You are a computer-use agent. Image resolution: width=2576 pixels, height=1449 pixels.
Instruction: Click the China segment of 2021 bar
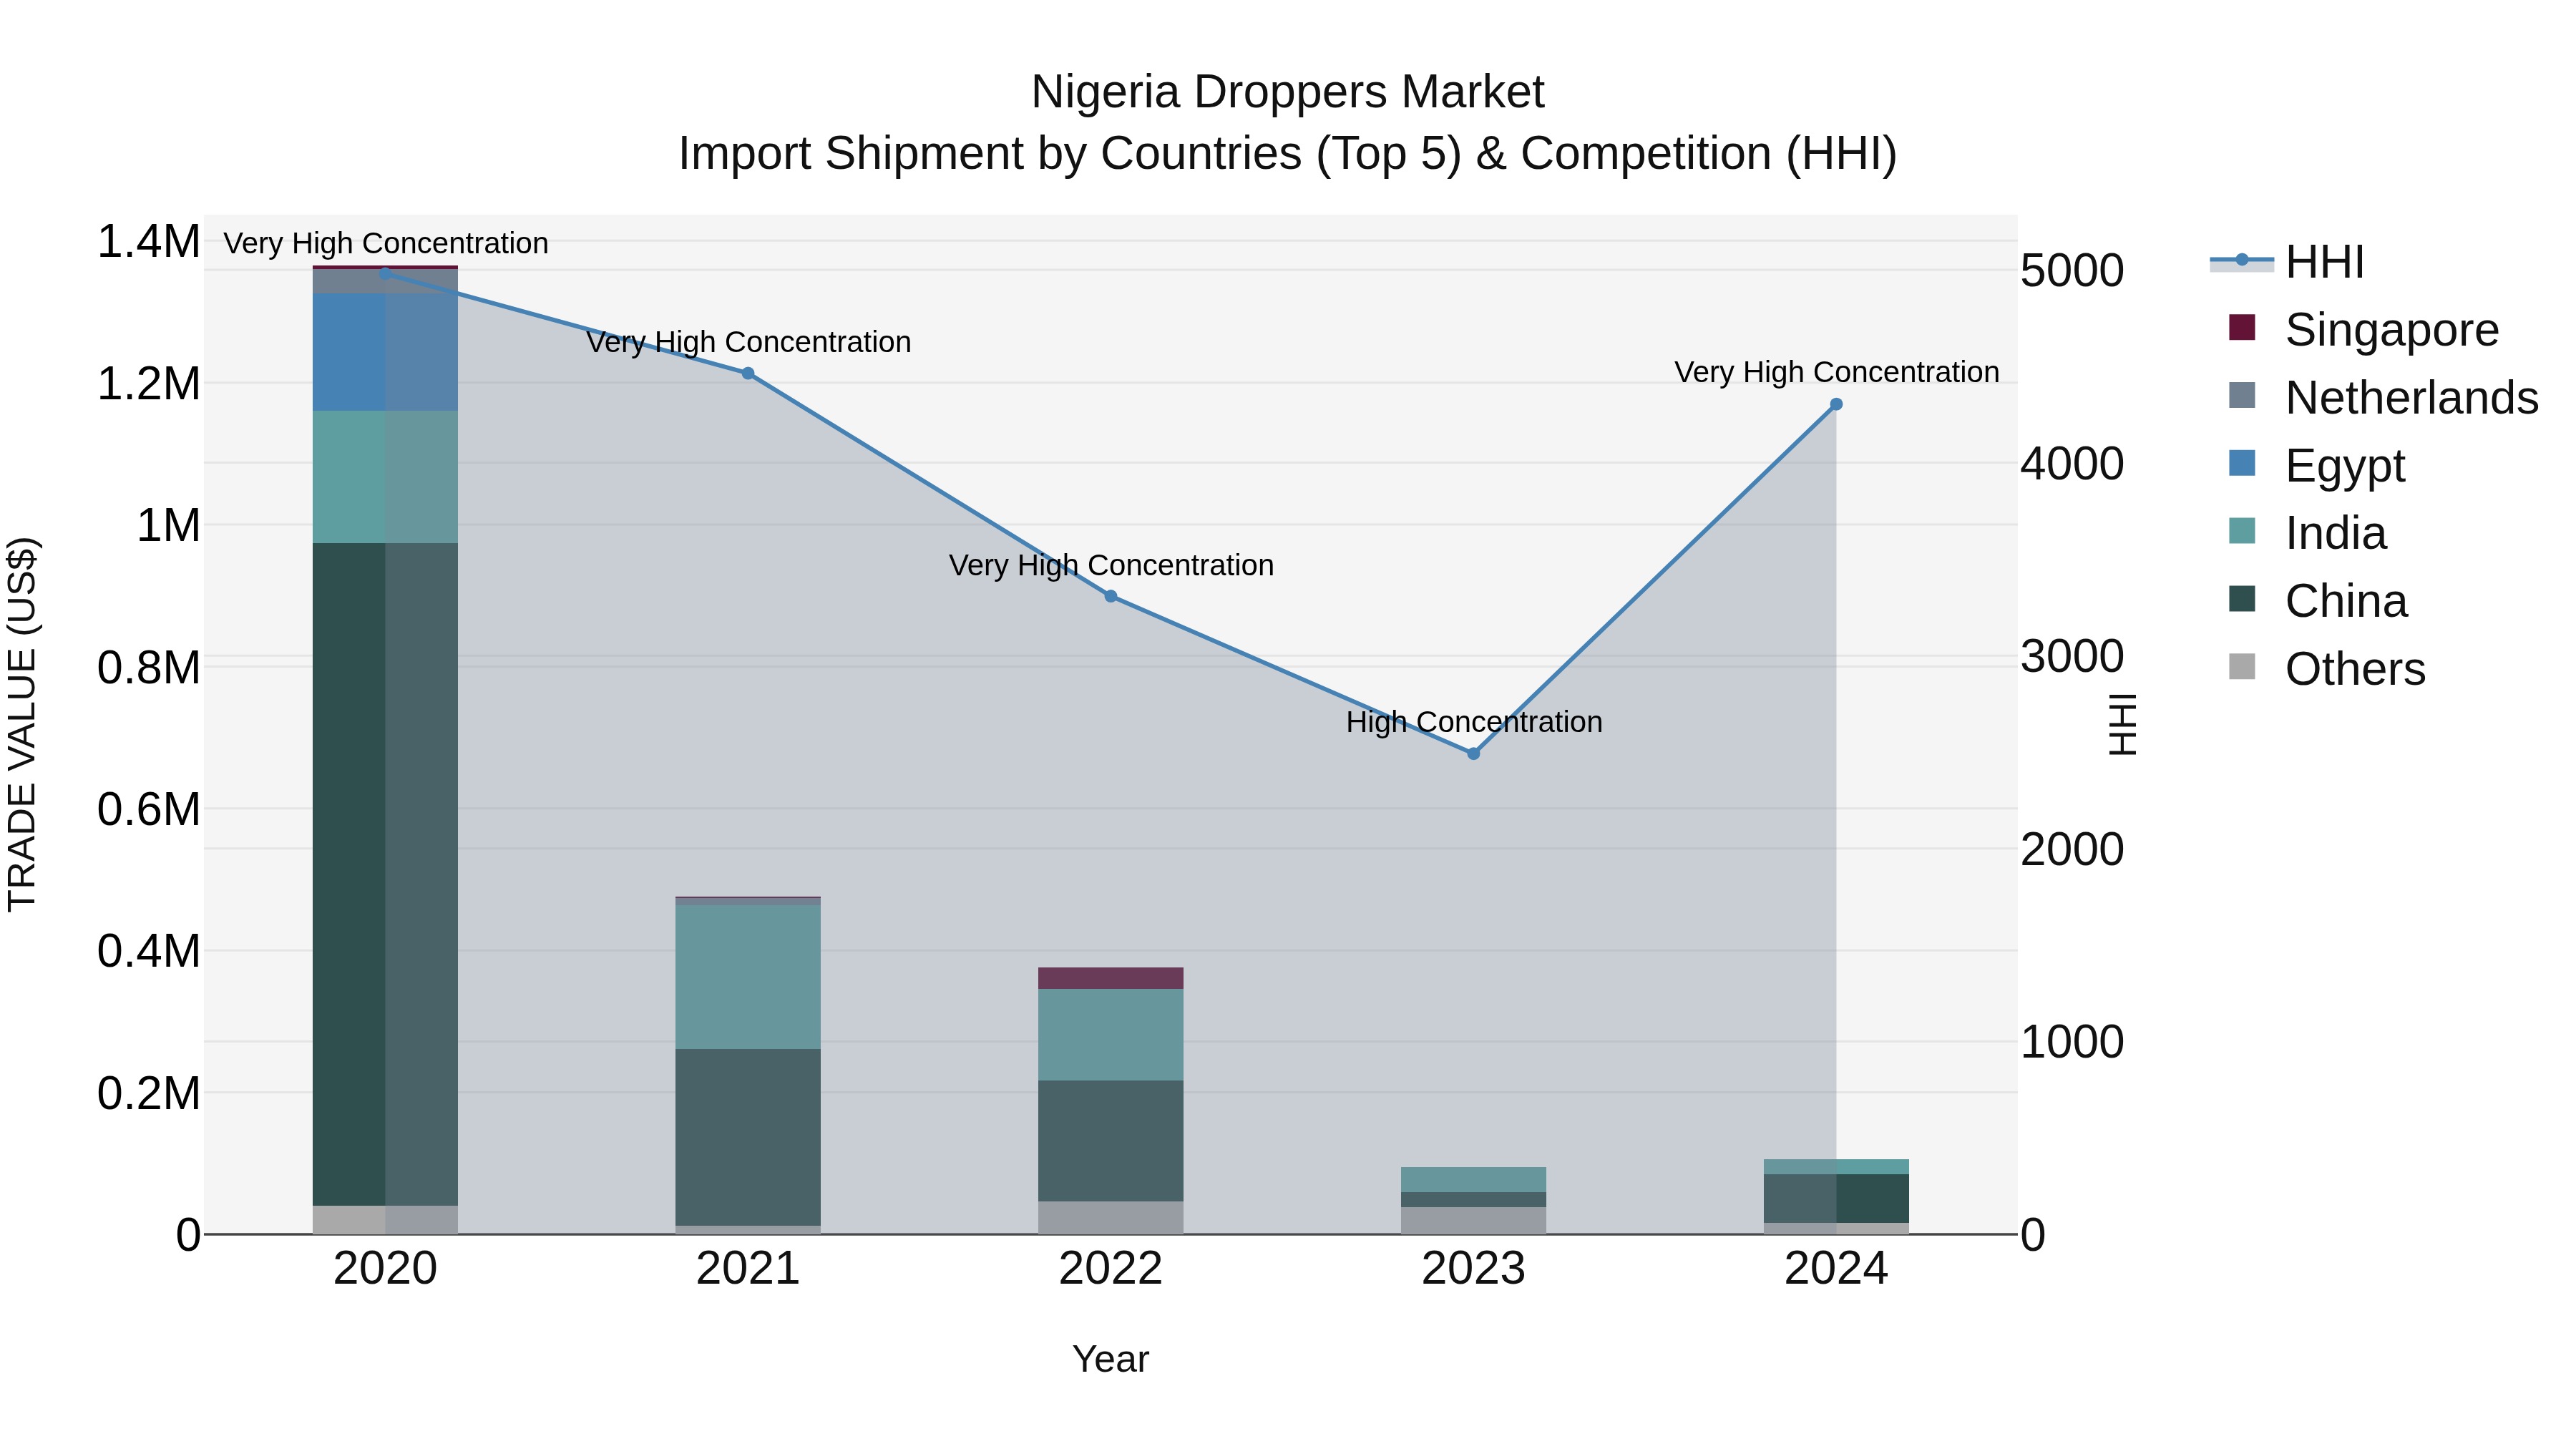click(748, 1137)
